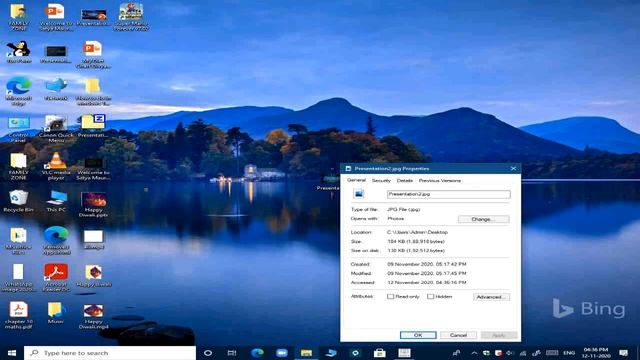Tick the Hidden attribute checkbox
The width and height of the screenshot is (640, 360).
click(431, 296)
